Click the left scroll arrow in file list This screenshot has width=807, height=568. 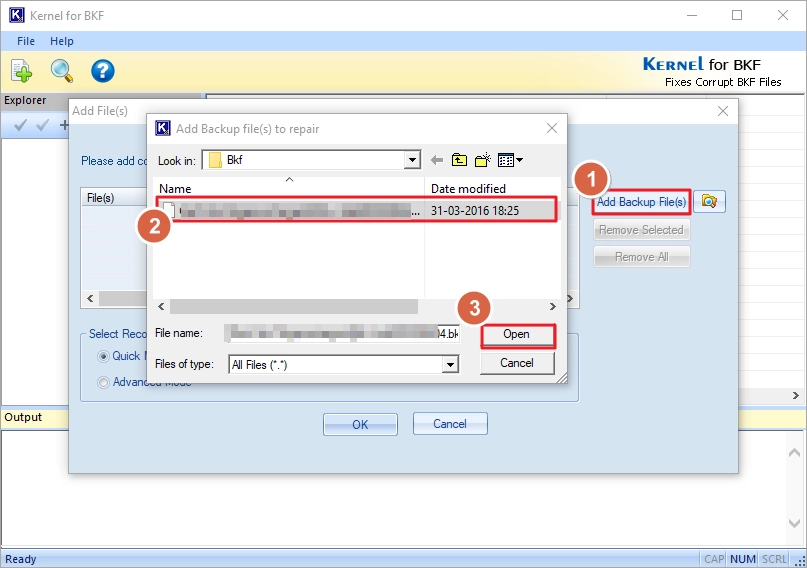(161, 307)
